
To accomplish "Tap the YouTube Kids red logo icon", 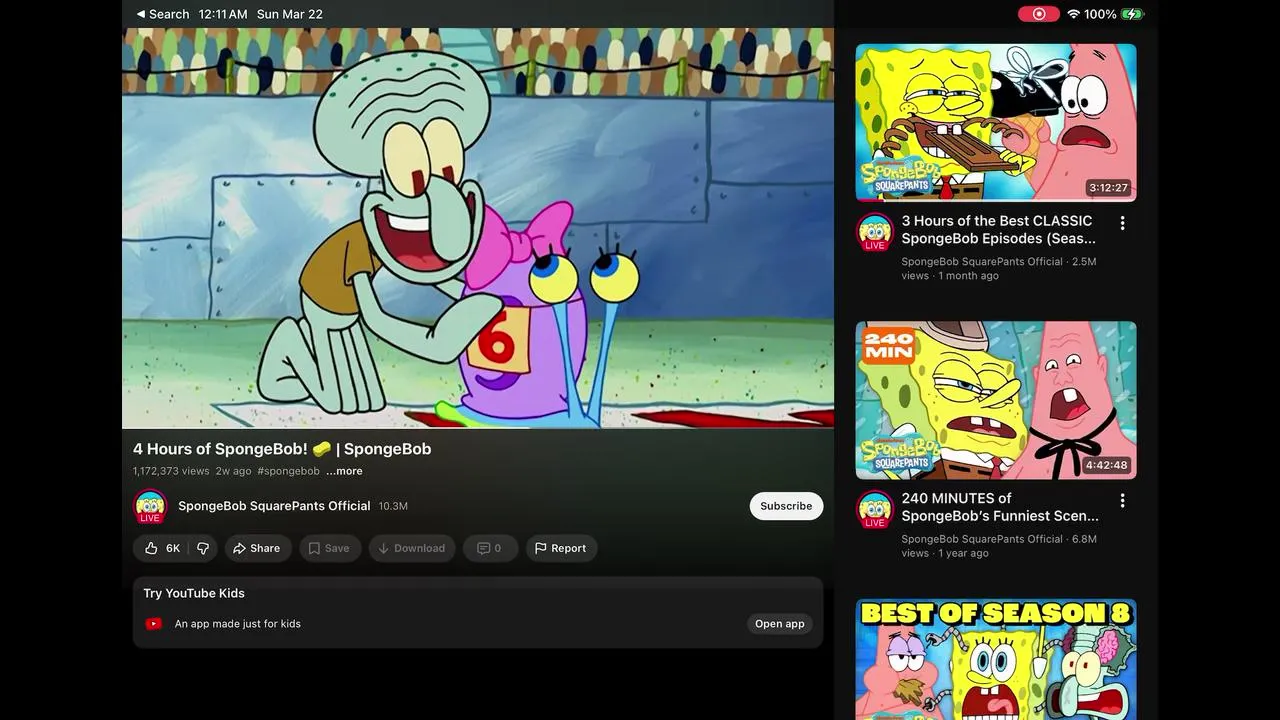I will pos(154,624).
